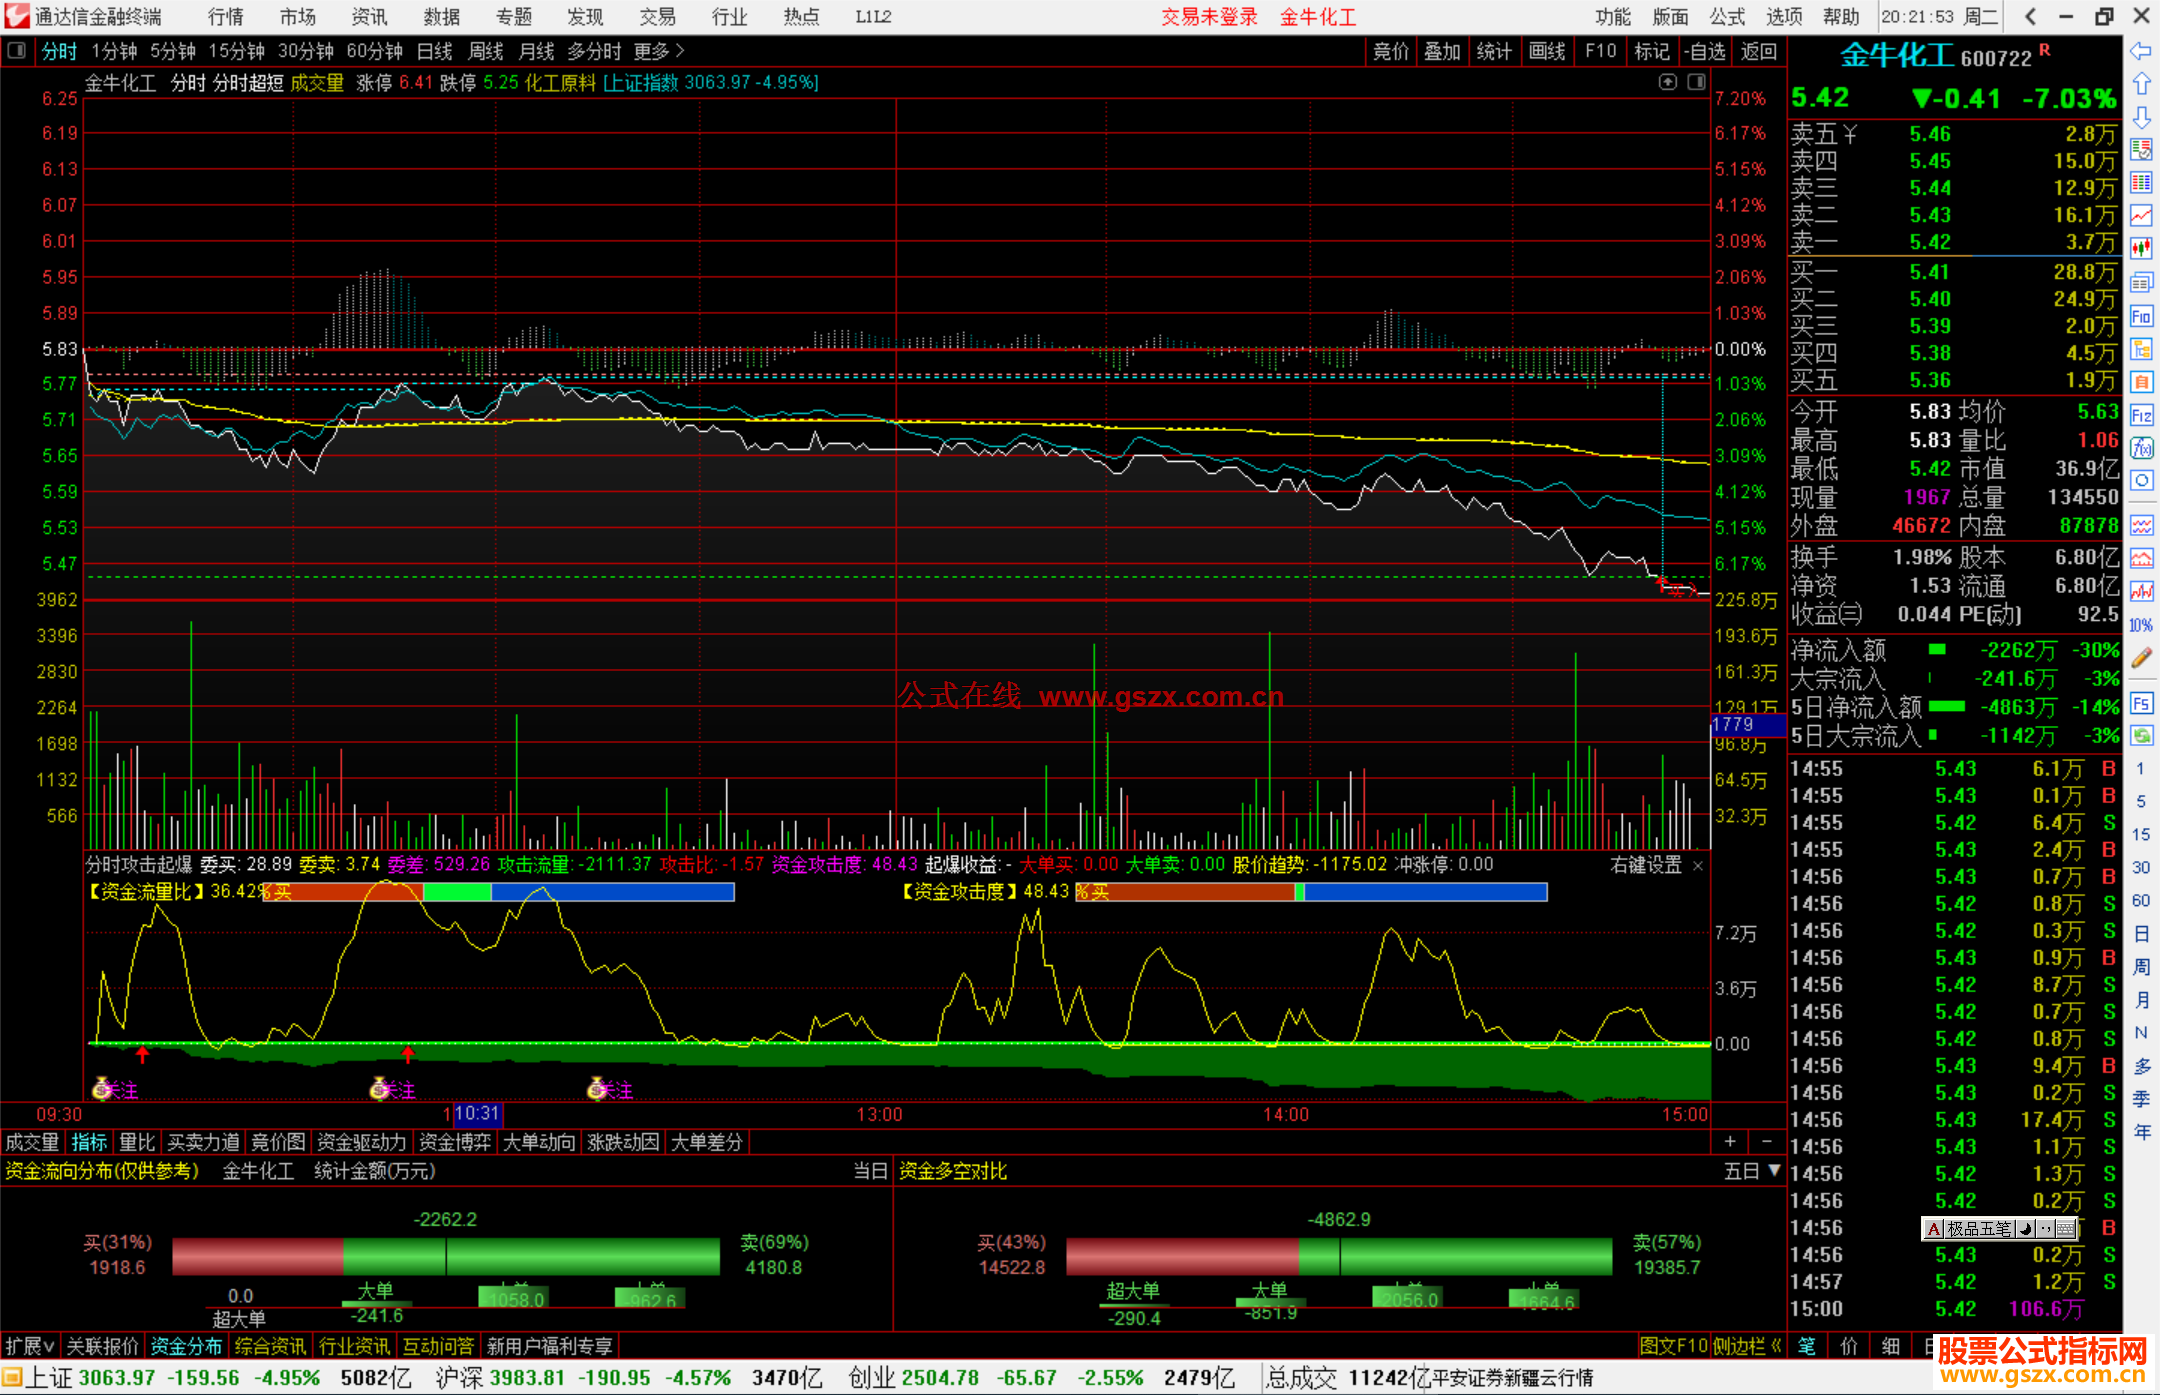
Task: Click the orange document sidebar icon
Action: point(2141,382)
